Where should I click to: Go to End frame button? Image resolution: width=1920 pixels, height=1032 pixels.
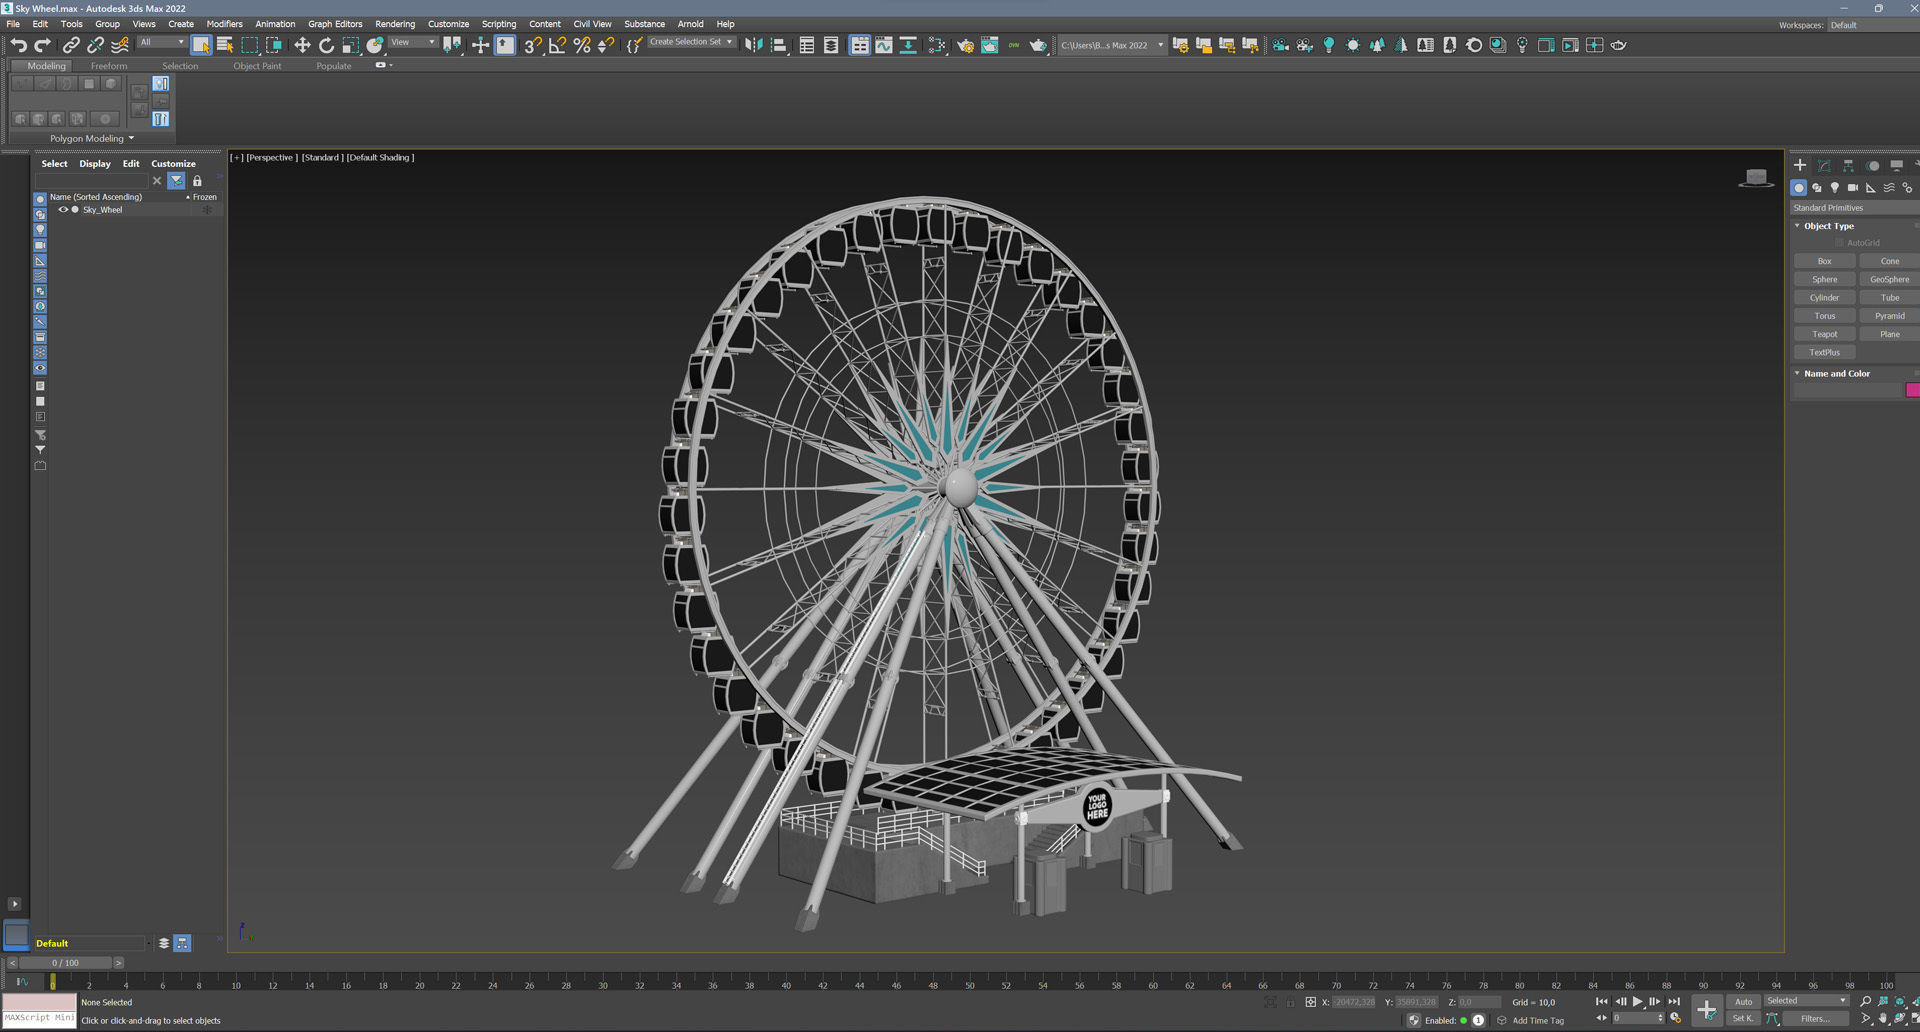[x=1674, y=1001]
